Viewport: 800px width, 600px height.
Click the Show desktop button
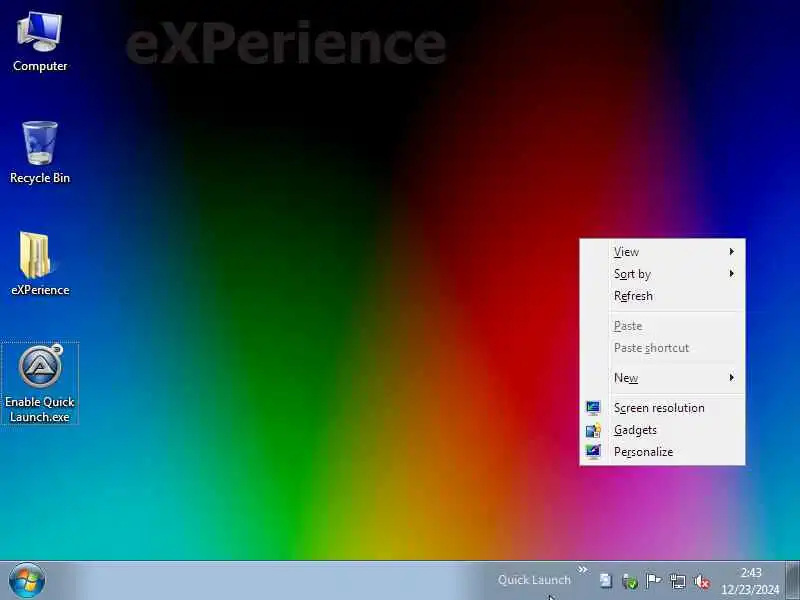click(x=793, y=581)
